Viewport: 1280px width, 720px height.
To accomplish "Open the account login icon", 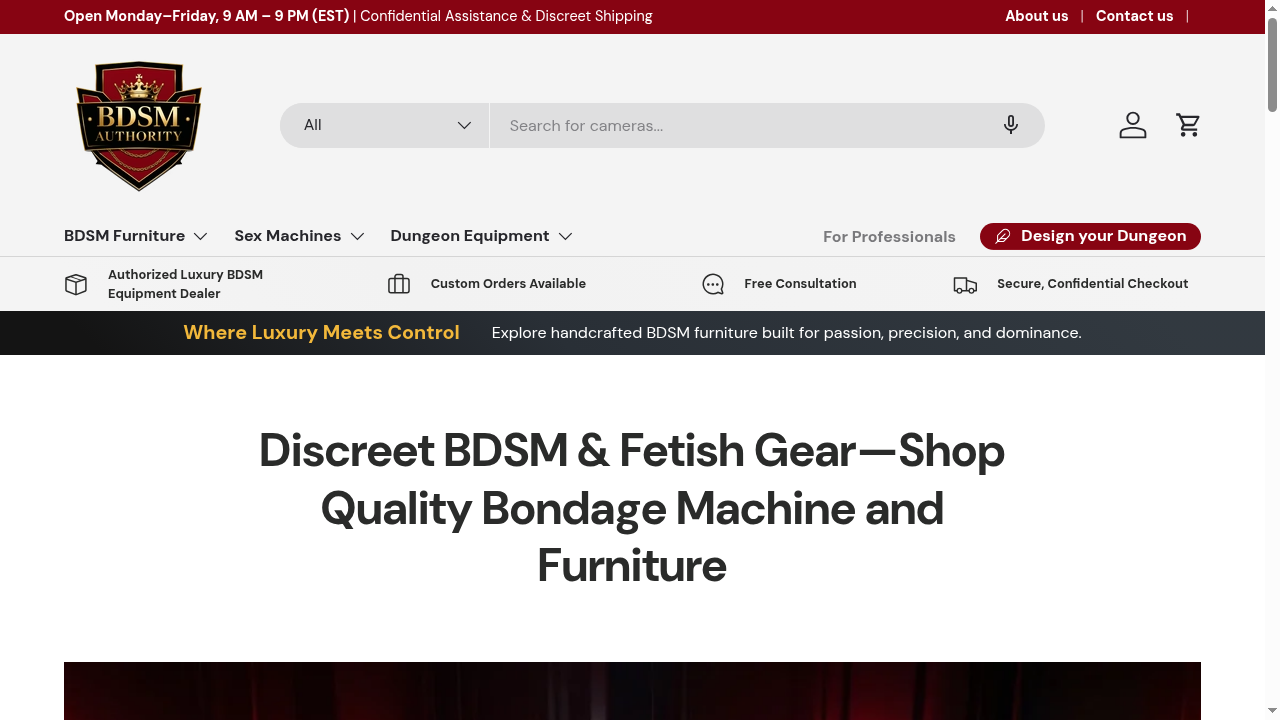I will [1132, 125].
